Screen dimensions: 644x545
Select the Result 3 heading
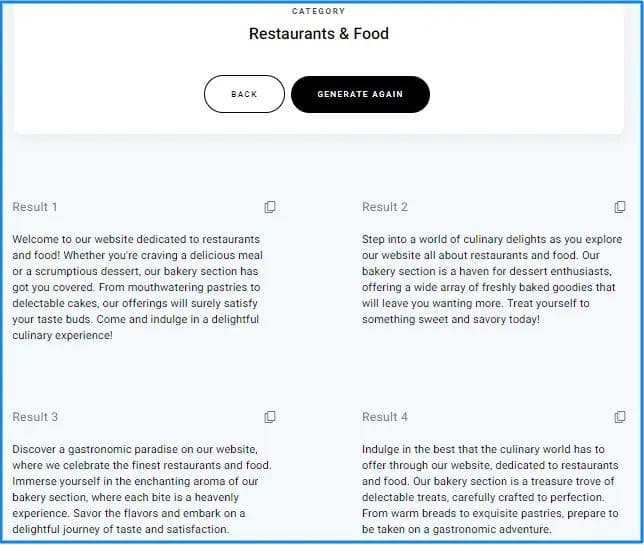[x=35, y=417]
